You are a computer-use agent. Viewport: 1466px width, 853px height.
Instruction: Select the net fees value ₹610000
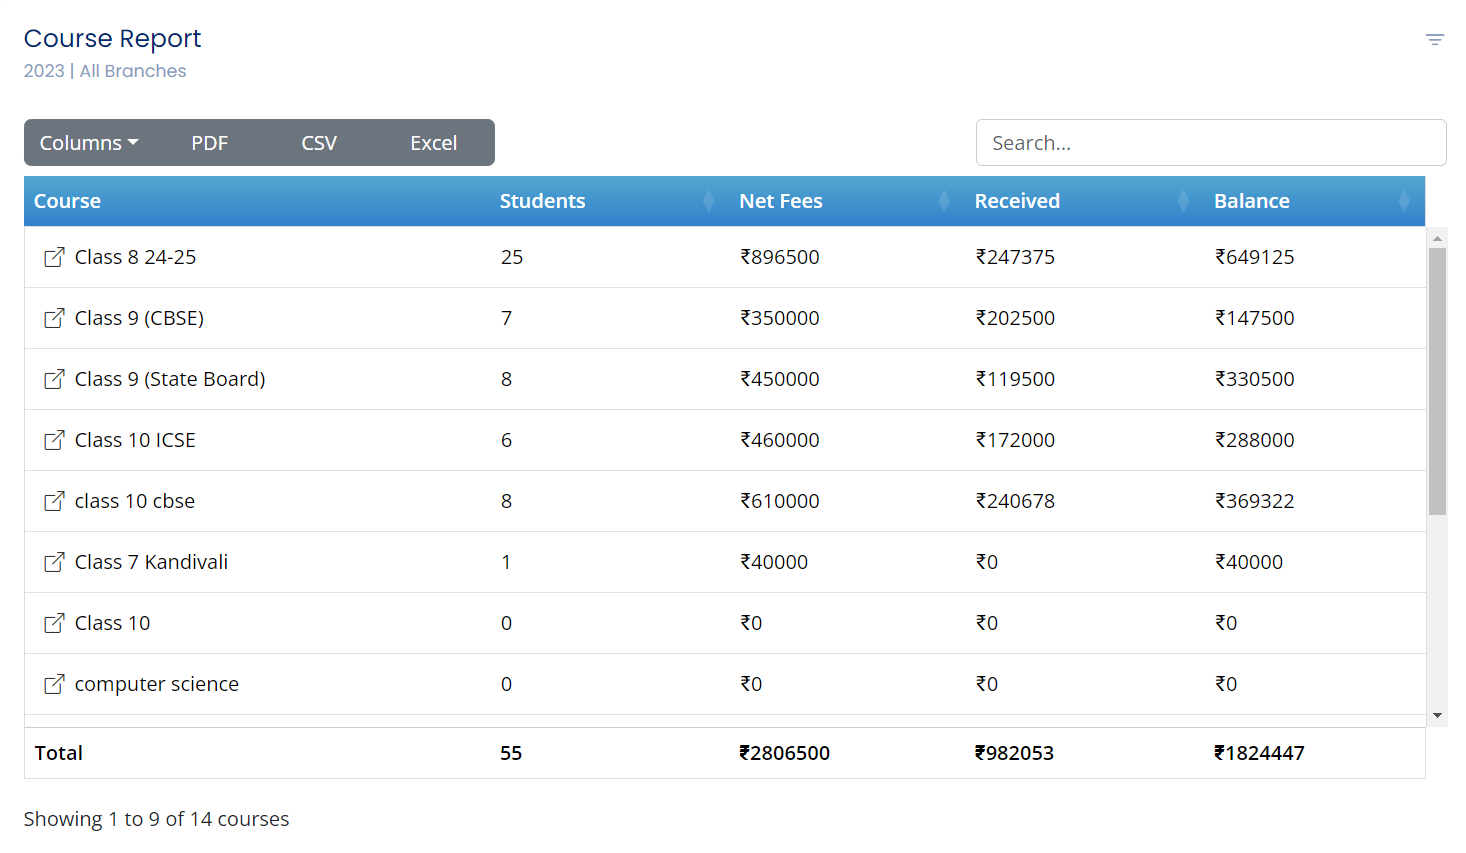pyautogui.click(x=780, y=501)
